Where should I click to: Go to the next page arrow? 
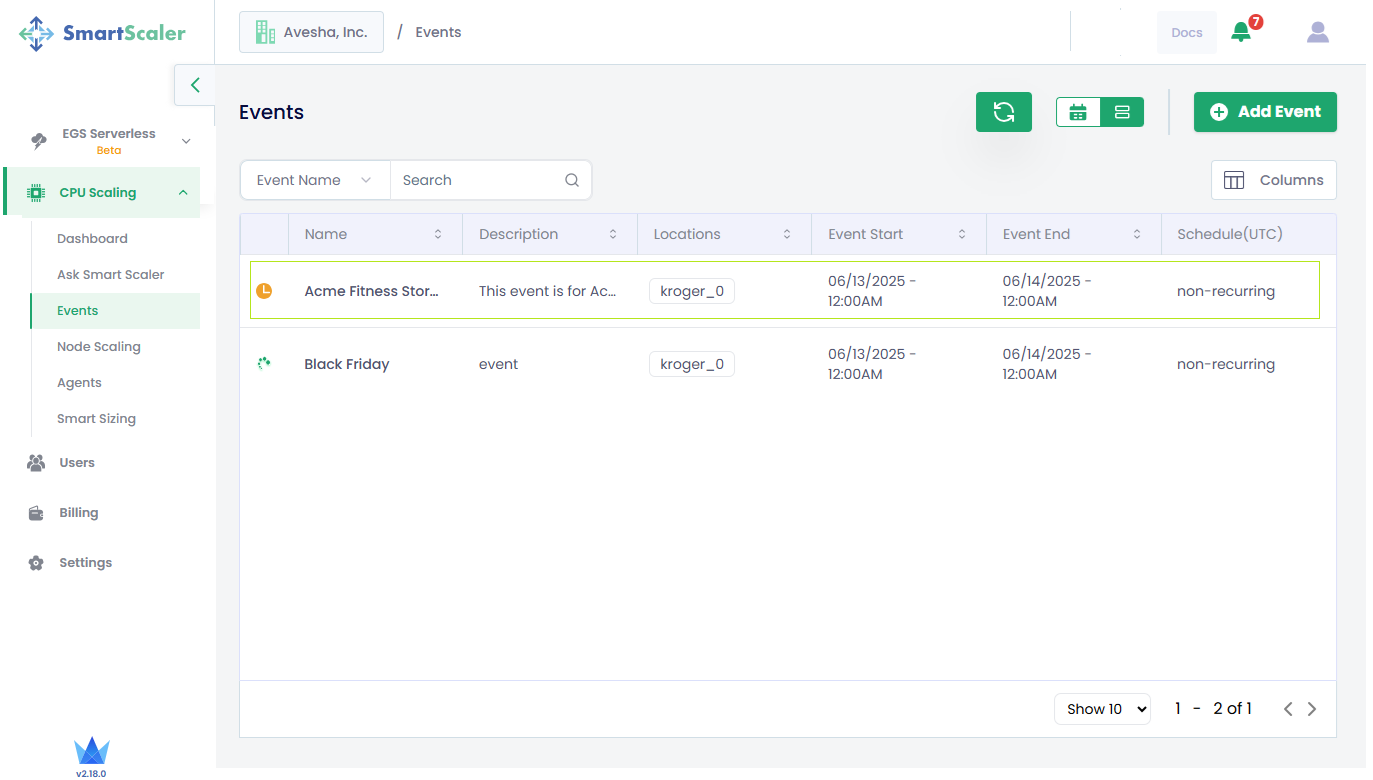[1312, 709]
